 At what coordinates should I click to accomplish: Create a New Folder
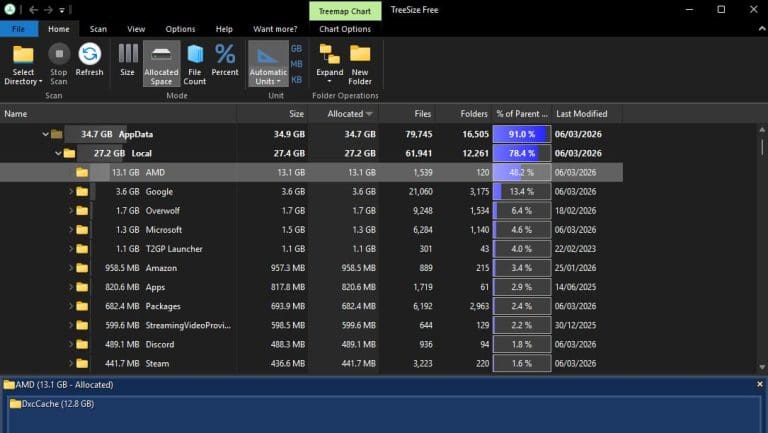coord(360,64)
